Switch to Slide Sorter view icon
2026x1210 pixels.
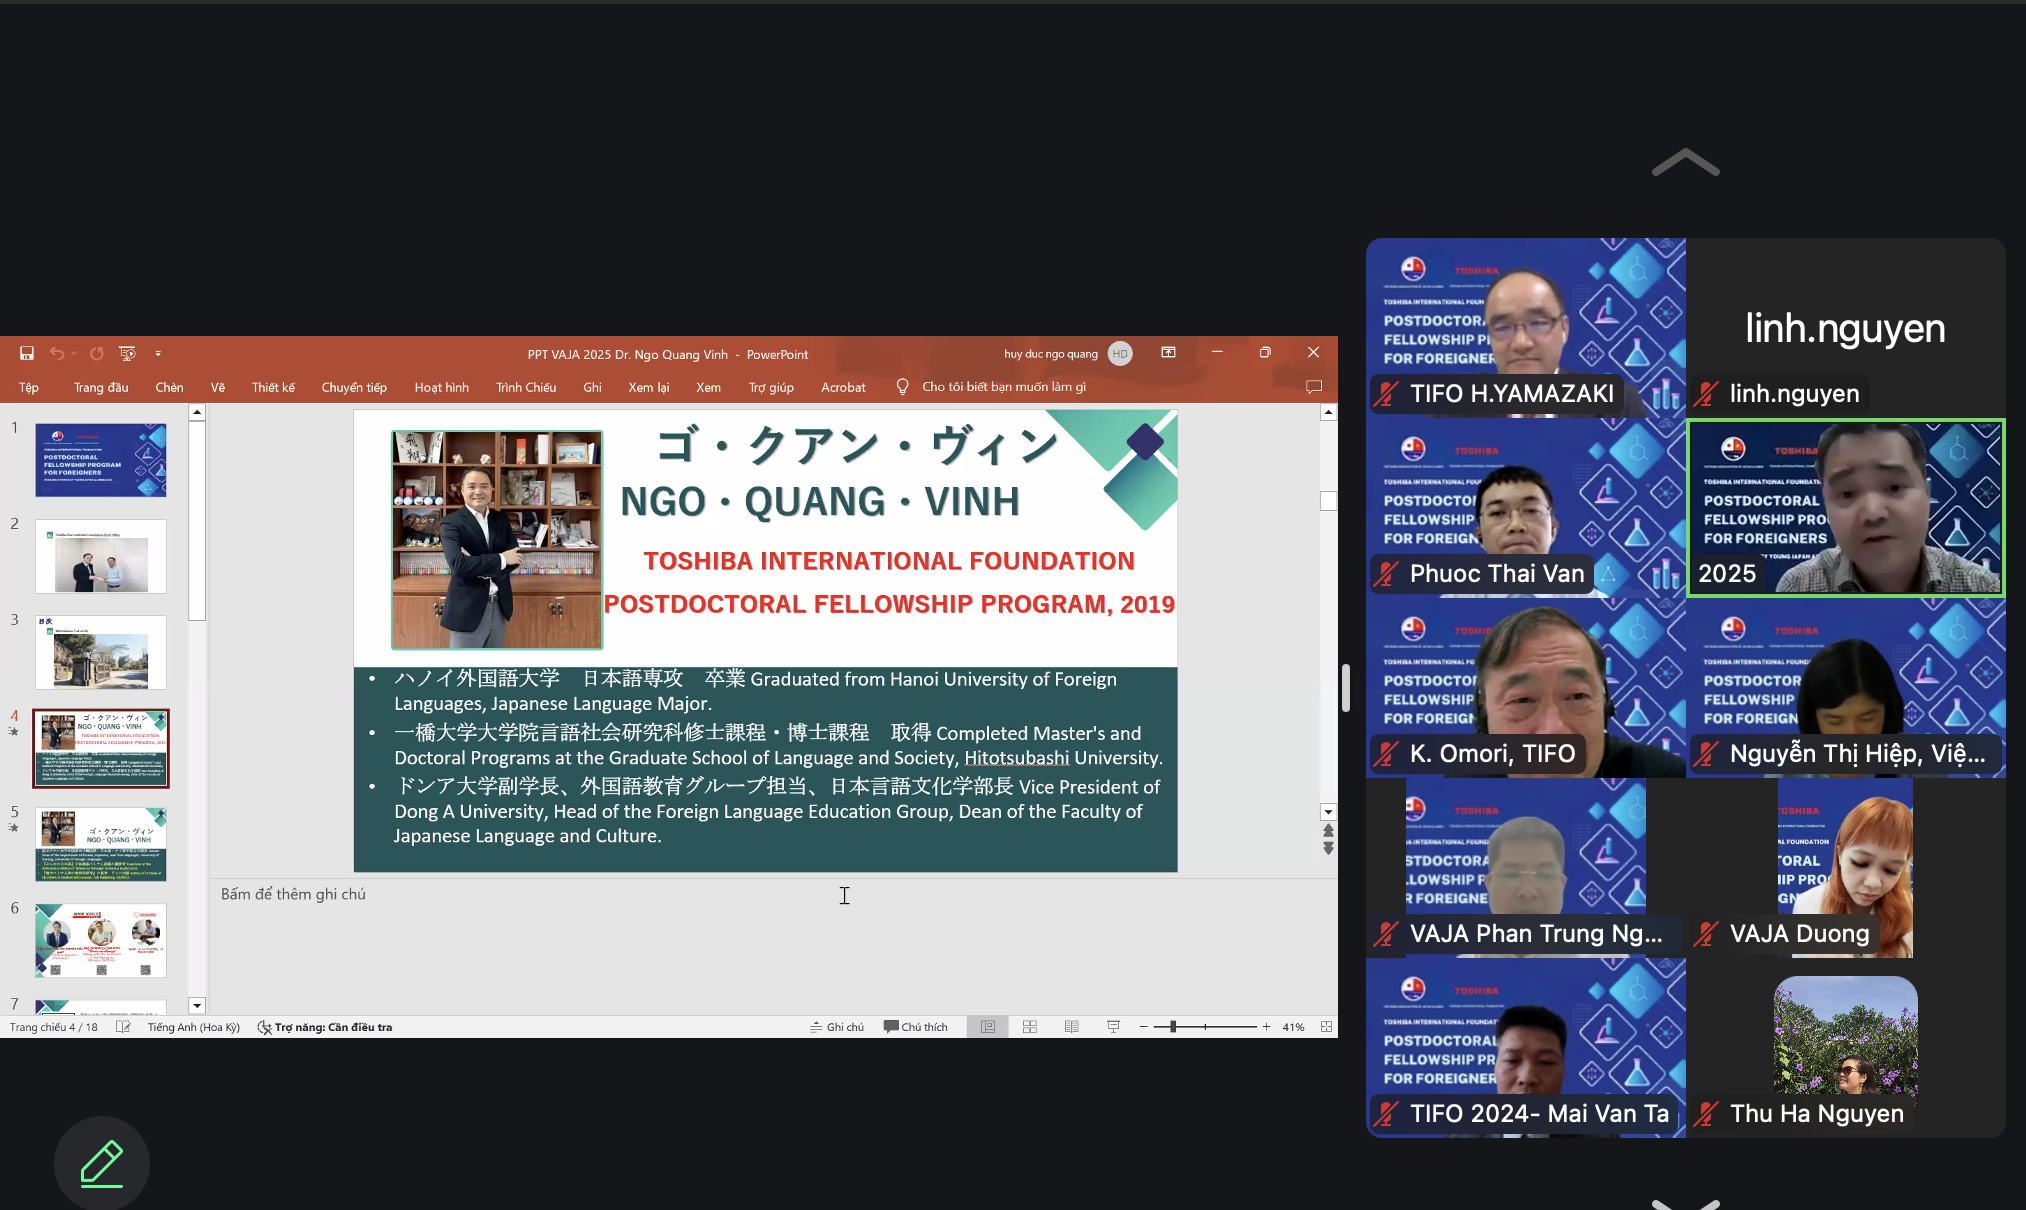[1030, 1027]
